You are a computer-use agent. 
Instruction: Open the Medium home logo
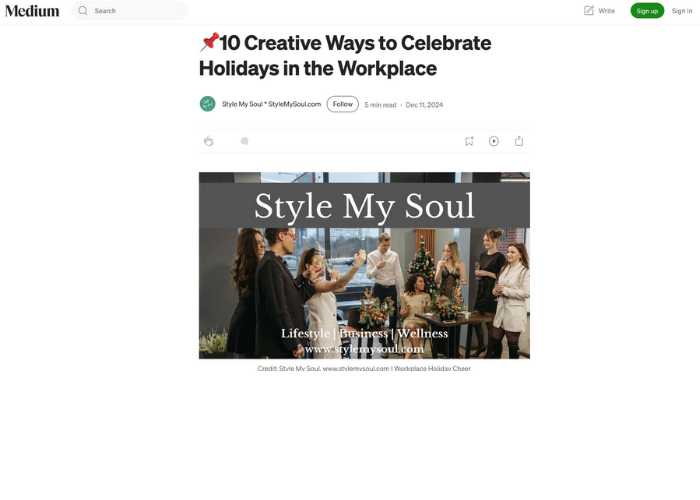tap(32, 11)
